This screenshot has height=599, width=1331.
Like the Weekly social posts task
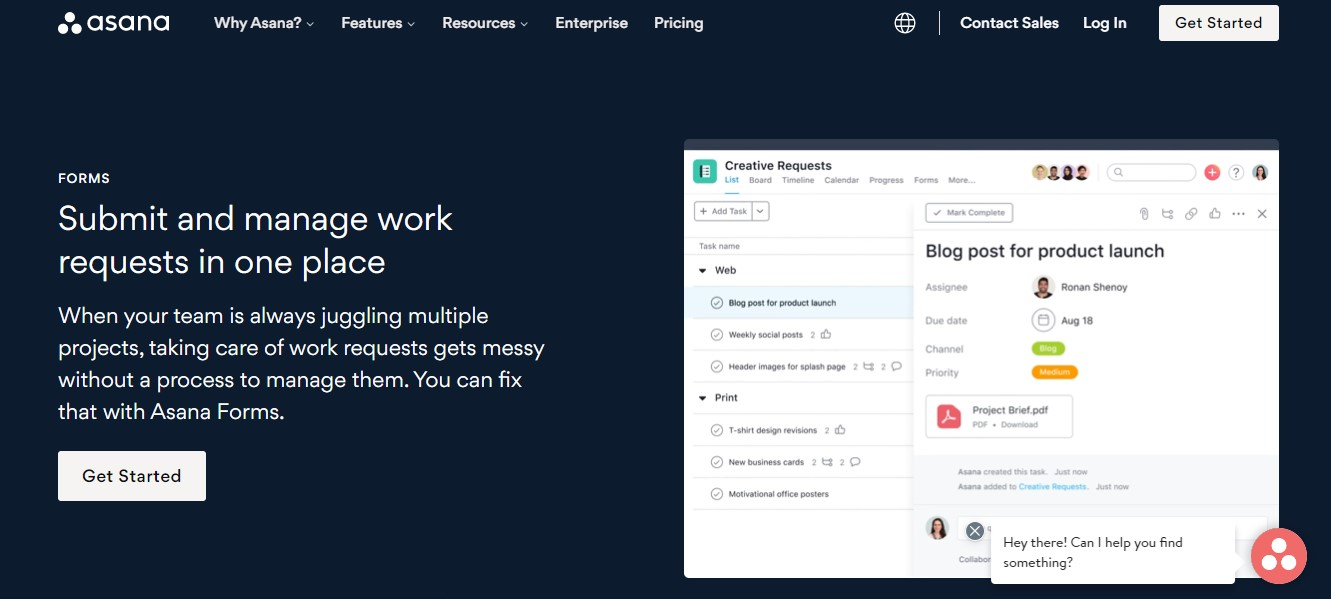point(826,335)
